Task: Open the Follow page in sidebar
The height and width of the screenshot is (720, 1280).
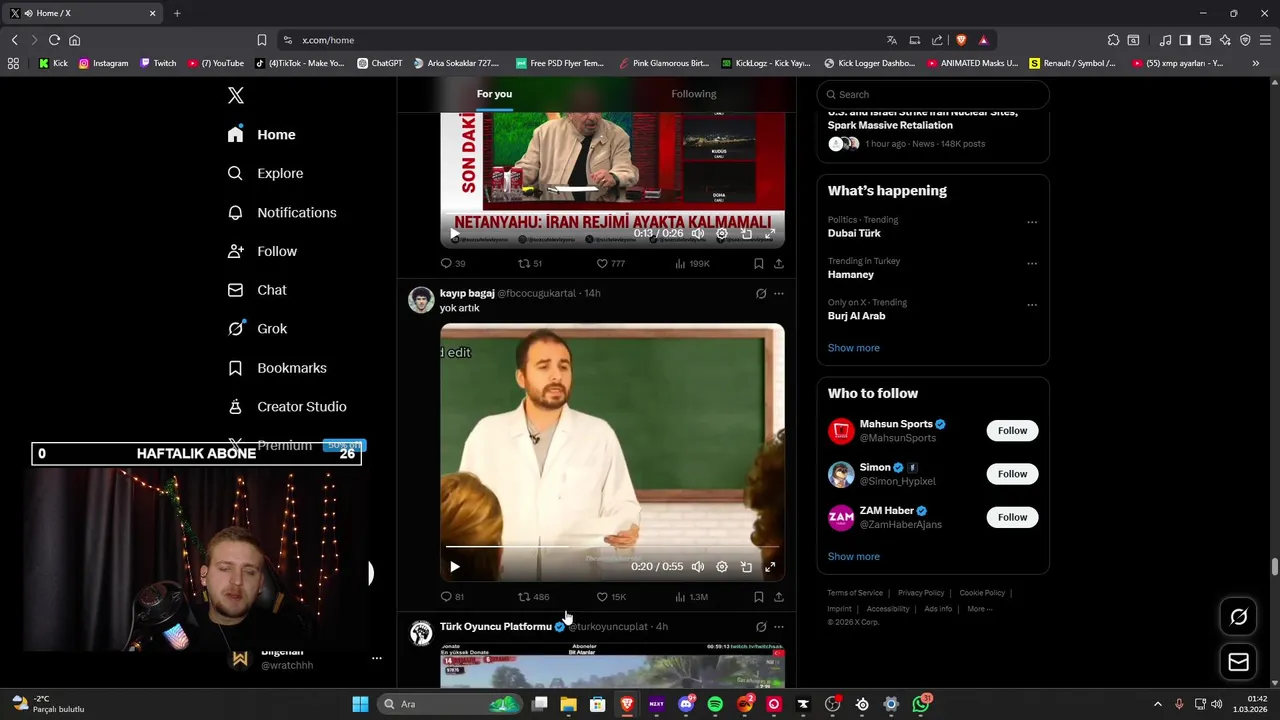Action: (263, 251)
